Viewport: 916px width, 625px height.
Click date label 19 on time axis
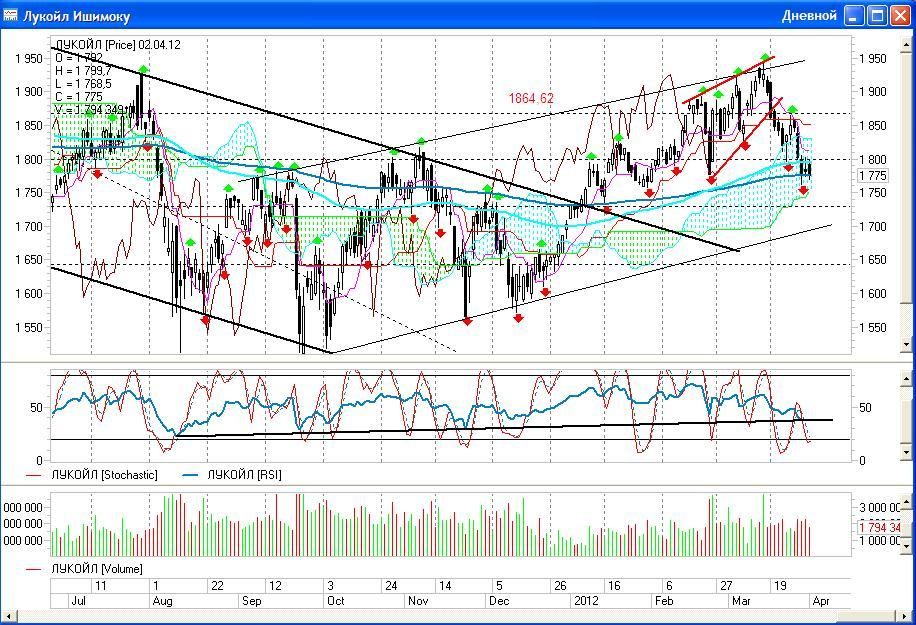click(x=780, y=586)
